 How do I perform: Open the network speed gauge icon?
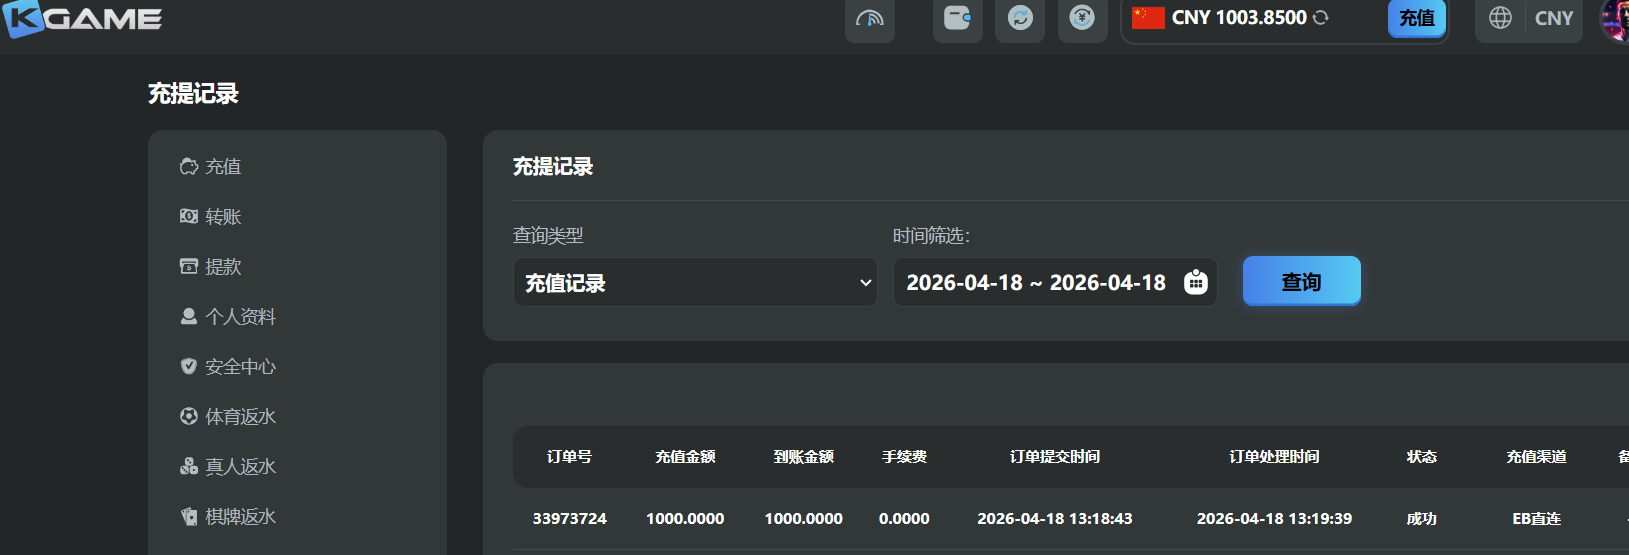tap(869, 18)
